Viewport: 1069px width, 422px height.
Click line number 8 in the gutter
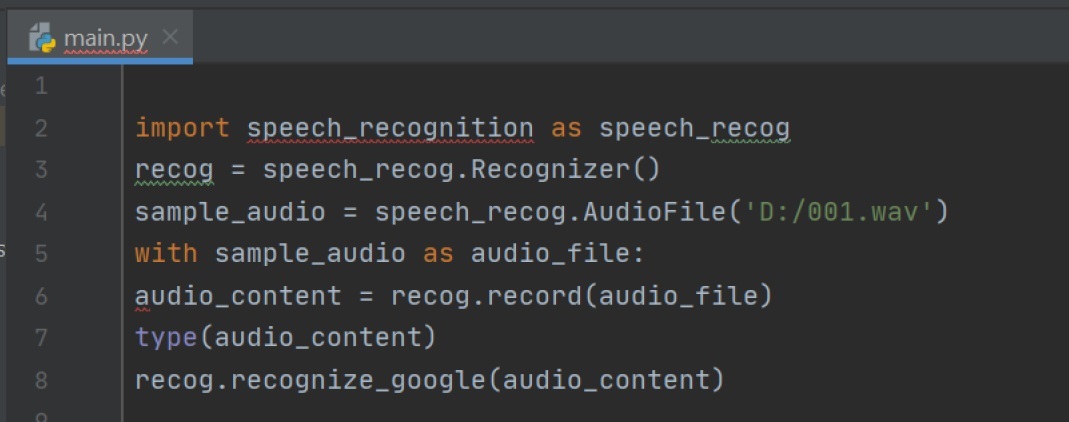point(41,379)
